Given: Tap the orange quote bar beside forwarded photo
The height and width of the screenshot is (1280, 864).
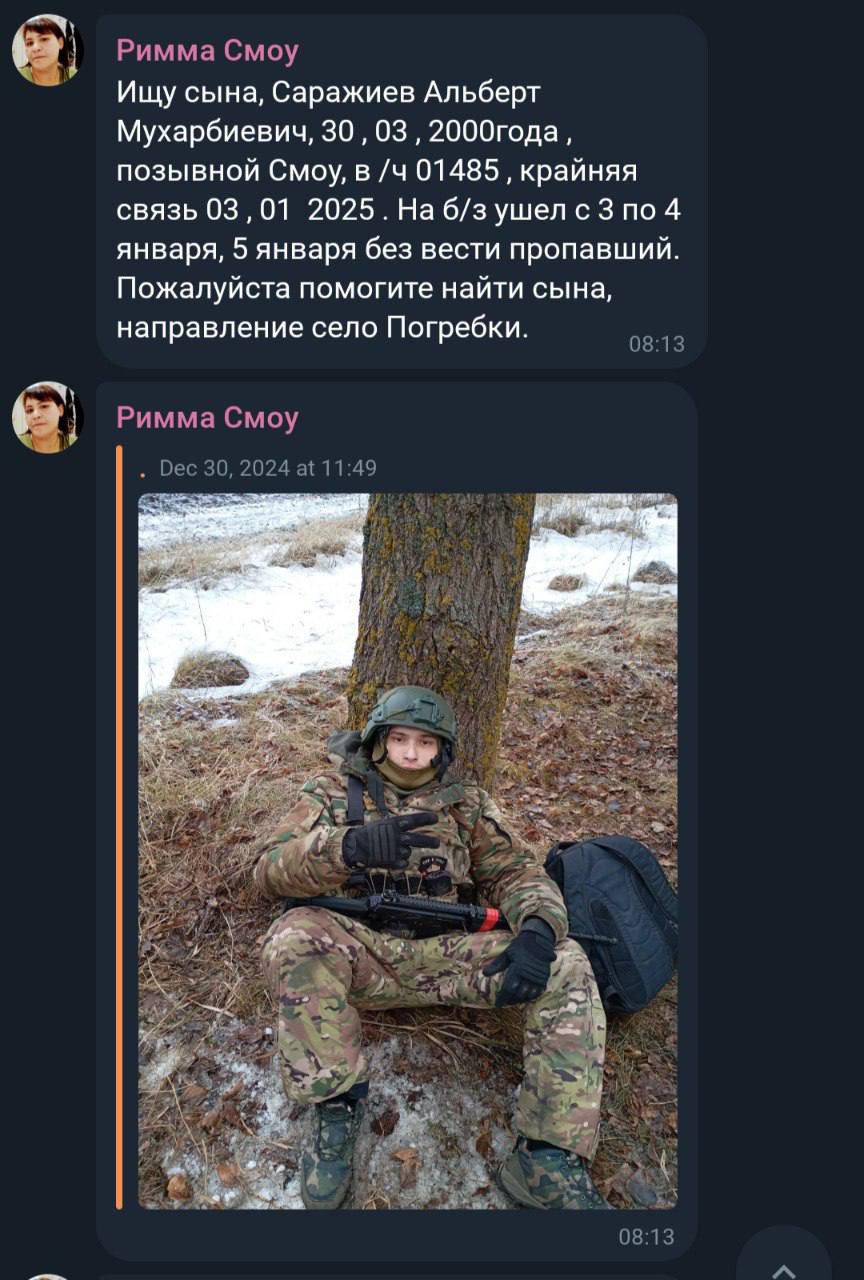Looking at the screenshot, I should (119, 827).
